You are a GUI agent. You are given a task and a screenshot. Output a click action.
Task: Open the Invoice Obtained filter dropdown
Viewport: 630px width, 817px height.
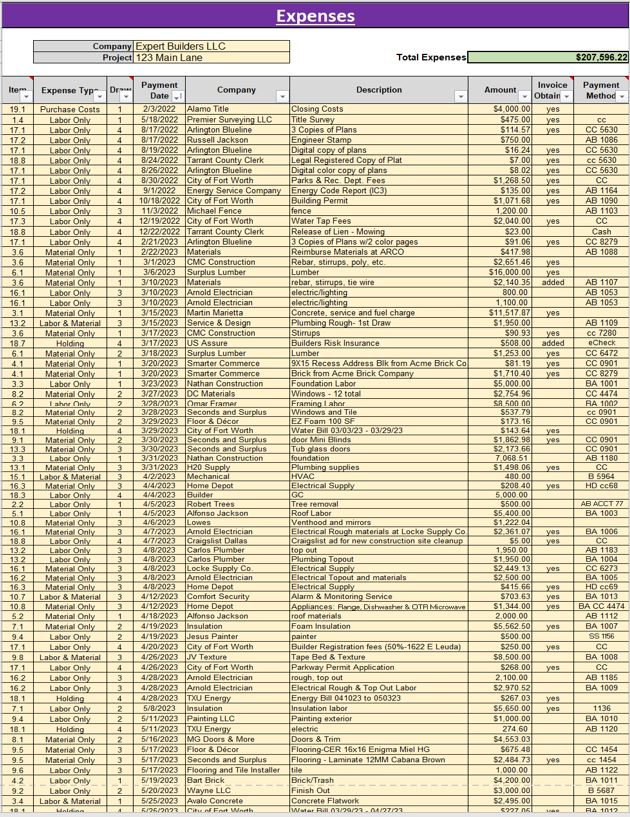pyautogui.click(x=566, y=97)
